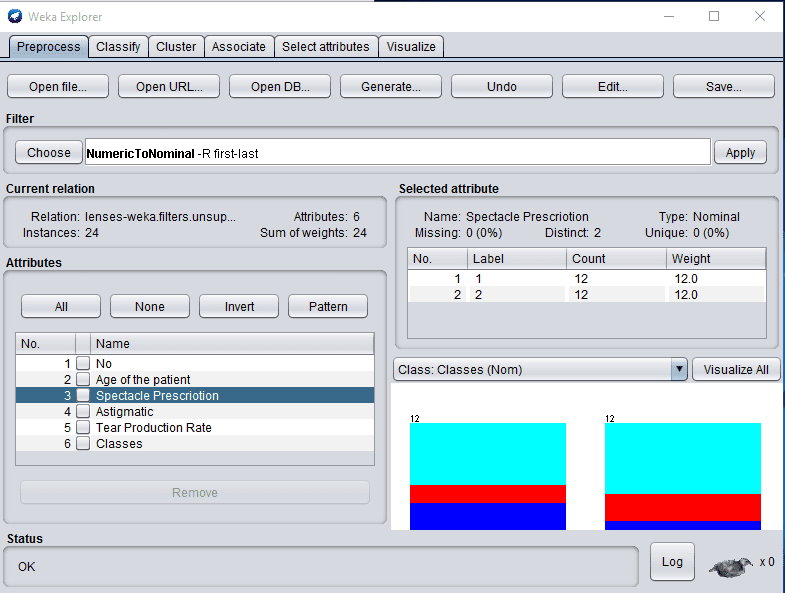Select the Preprocess tab
The image size is (785, 593).
[49, 47]
